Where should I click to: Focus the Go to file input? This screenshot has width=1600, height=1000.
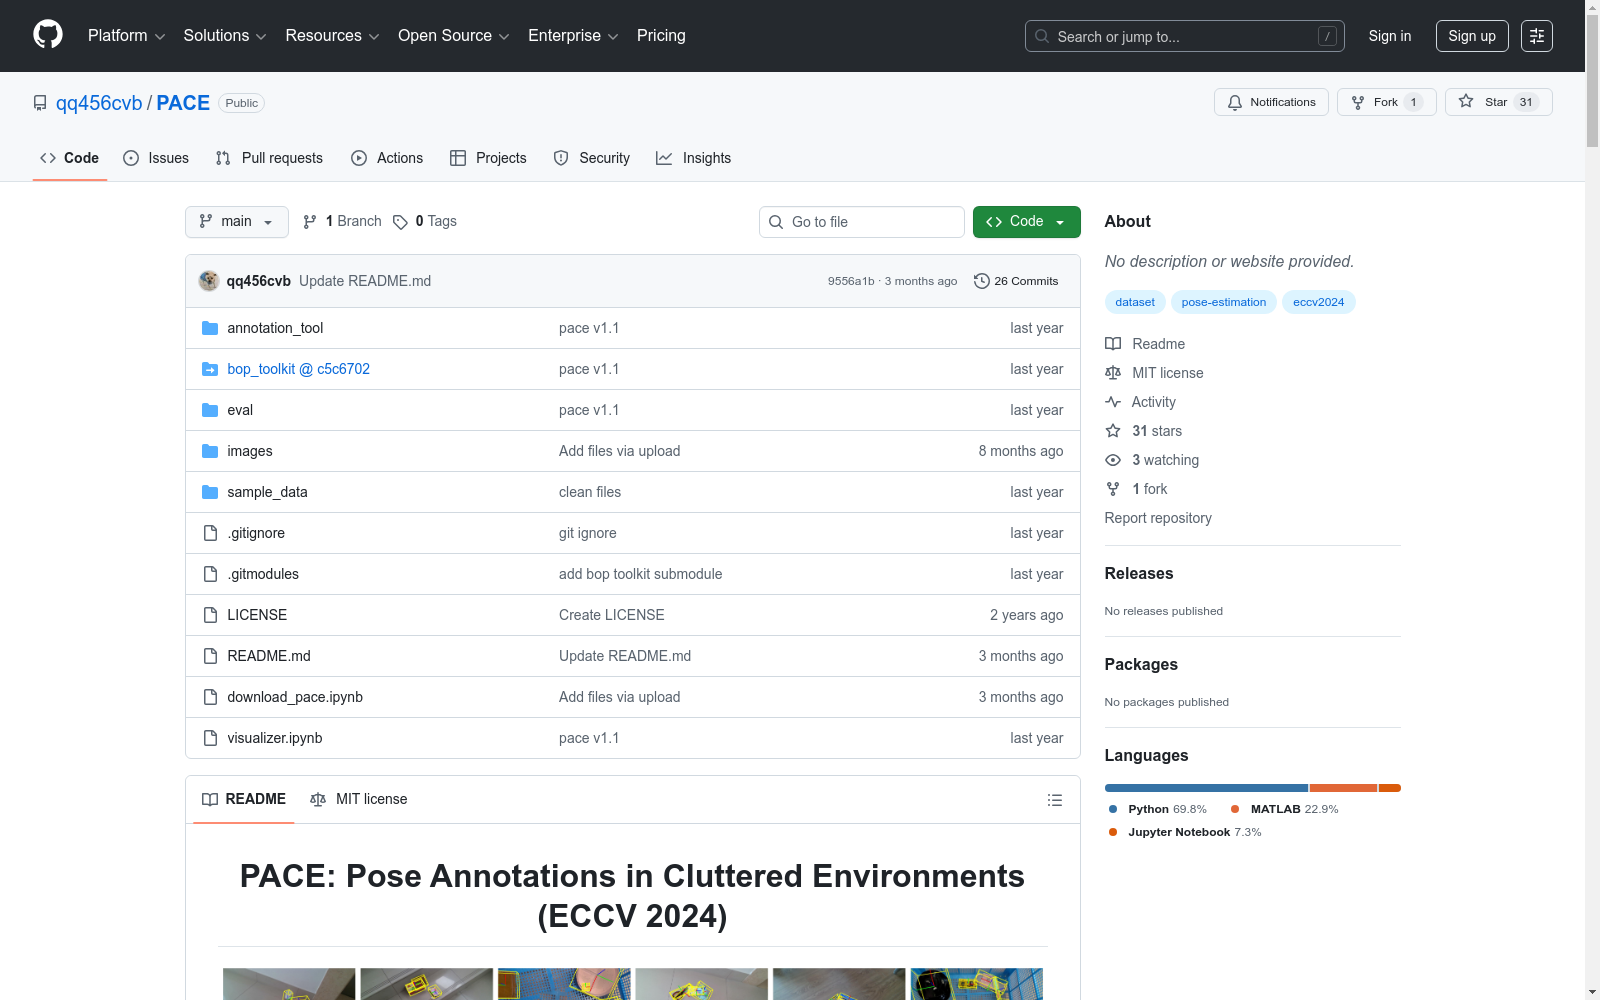coord(862,222)
